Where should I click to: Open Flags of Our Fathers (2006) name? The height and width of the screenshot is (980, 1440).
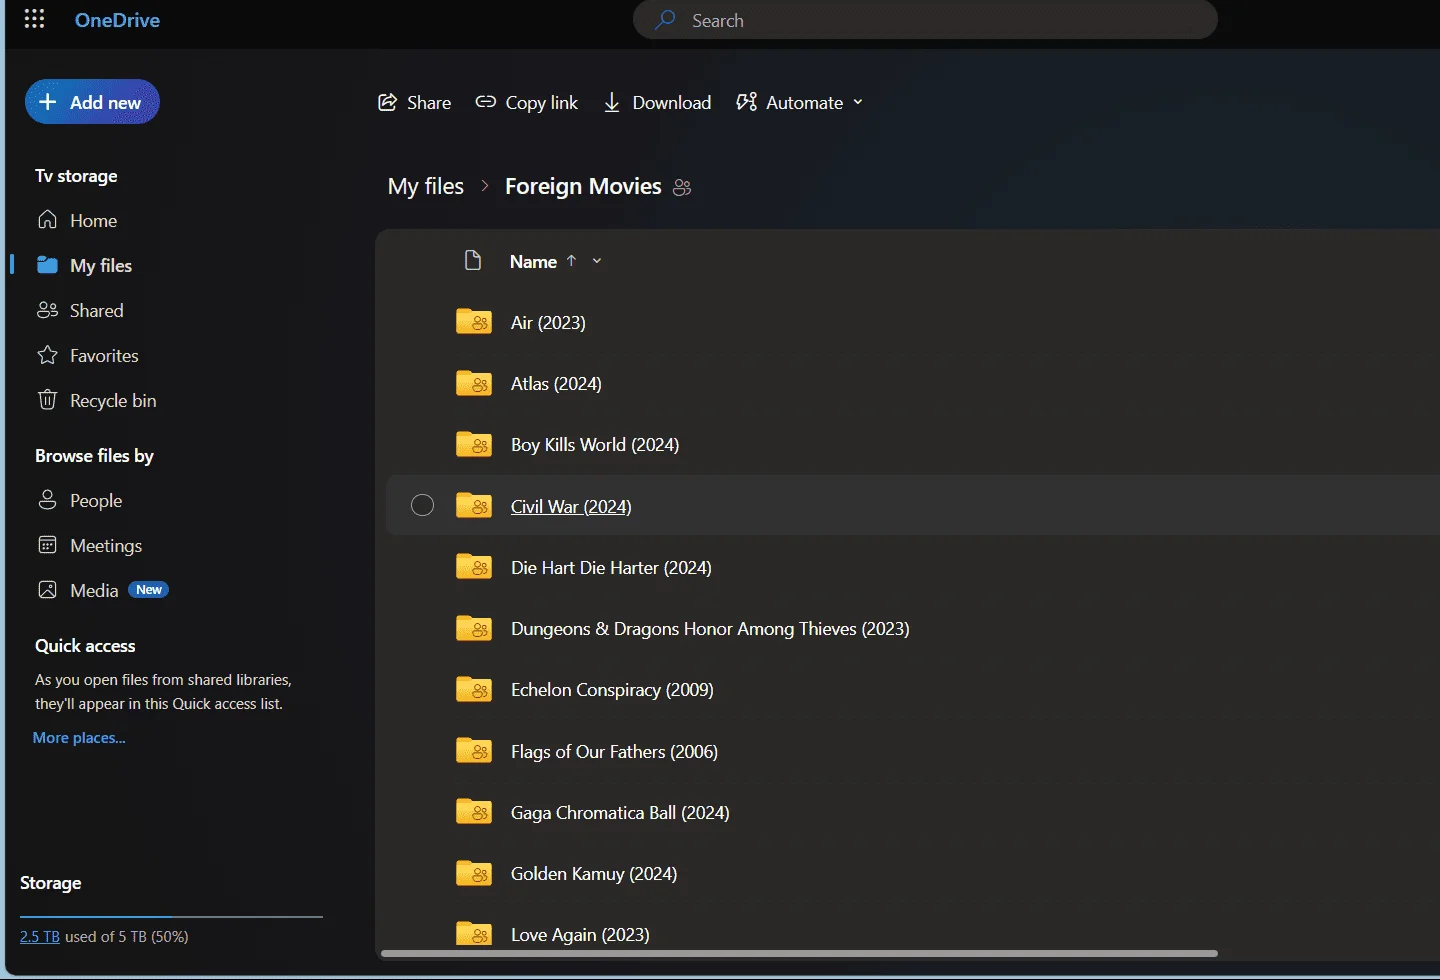(614, 752)
